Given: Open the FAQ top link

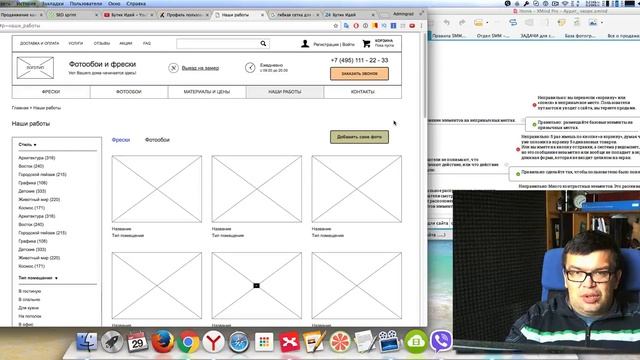Looking at the screenshot, I should click(147, 43).
